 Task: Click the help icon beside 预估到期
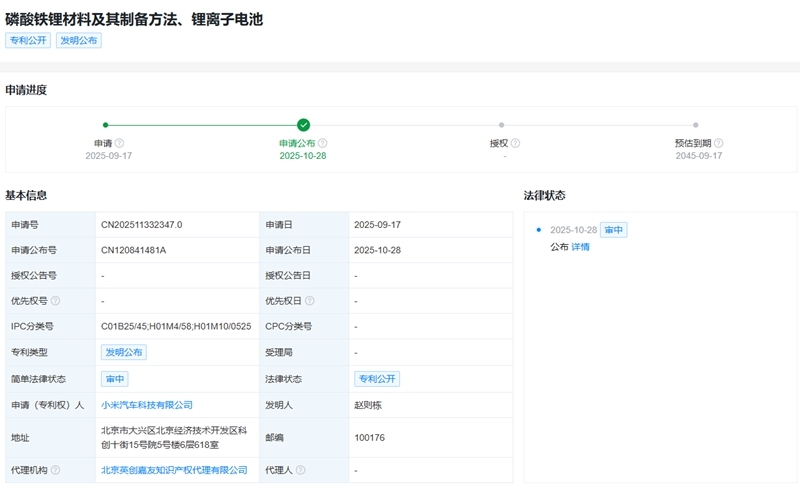click(x=719, y=143)
